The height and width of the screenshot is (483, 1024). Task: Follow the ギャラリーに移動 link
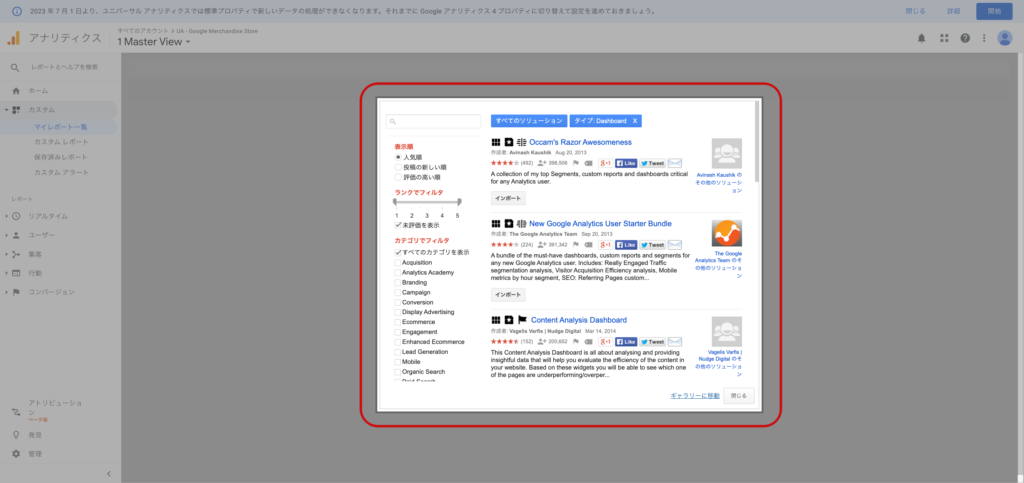click(694, 396)
